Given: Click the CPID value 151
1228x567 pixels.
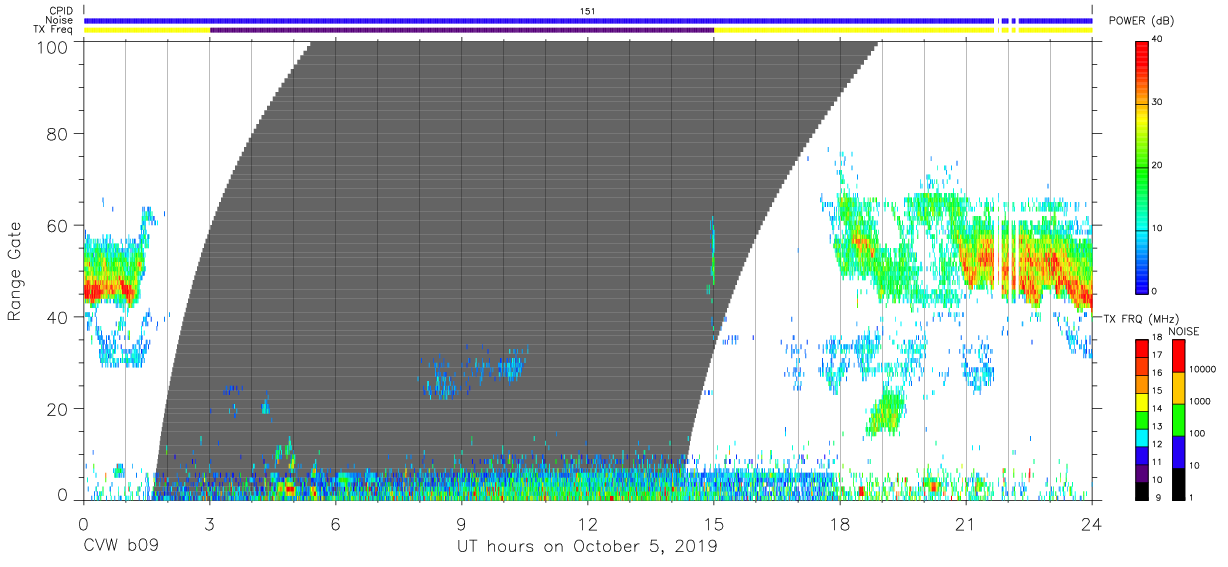Looking at the screenshot, I should [x=588, y=11].
